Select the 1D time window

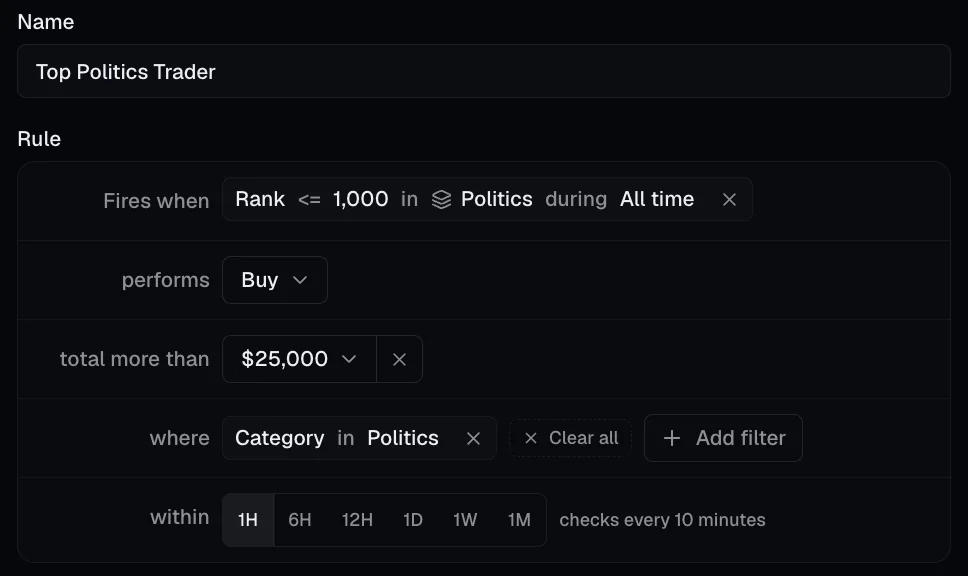(412, 520)
